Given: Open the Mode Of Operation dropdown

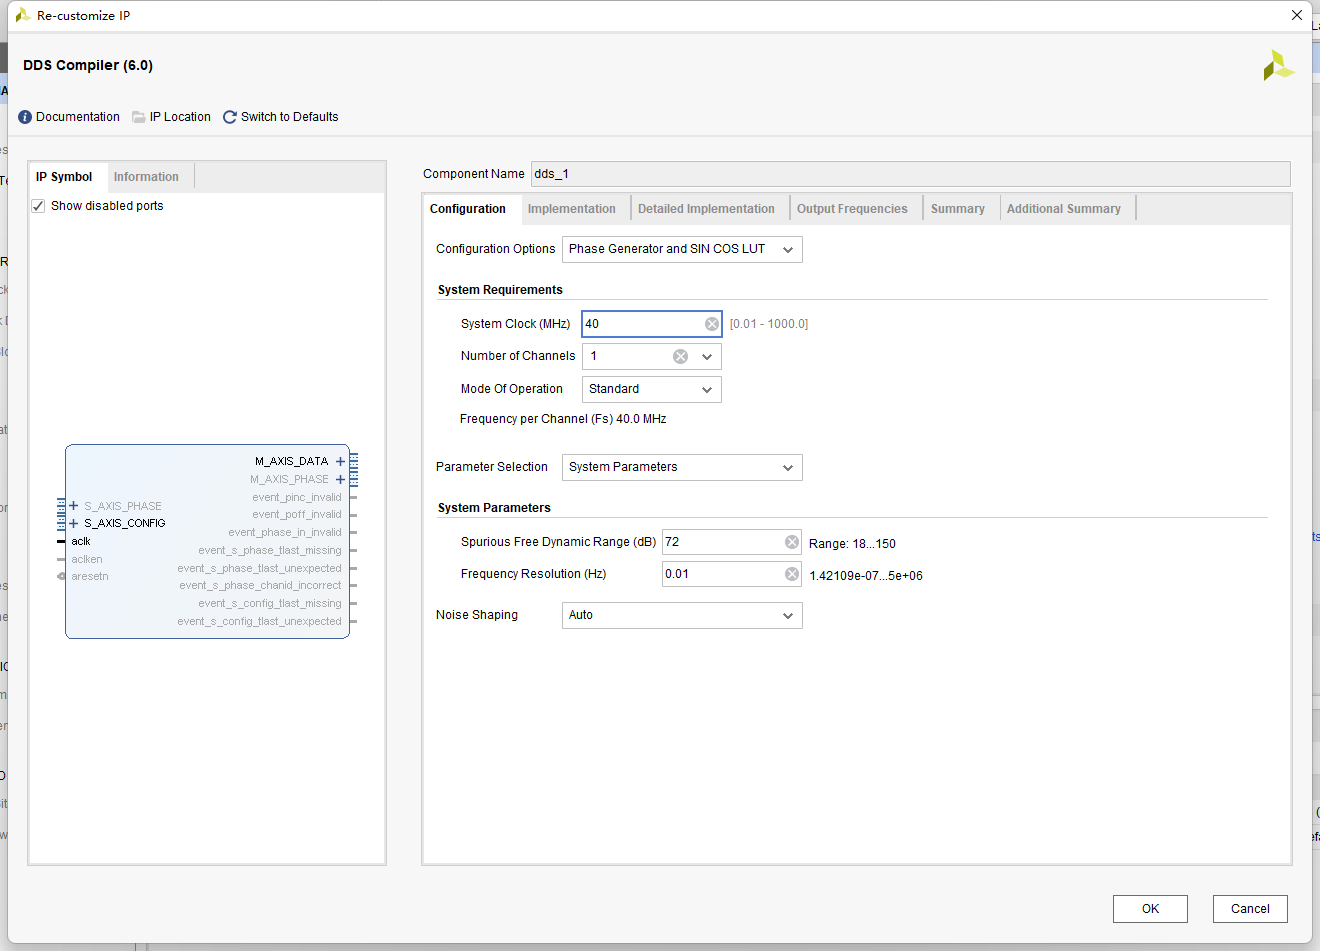Looking at the screenshot, I should click(x=651, y=389).
